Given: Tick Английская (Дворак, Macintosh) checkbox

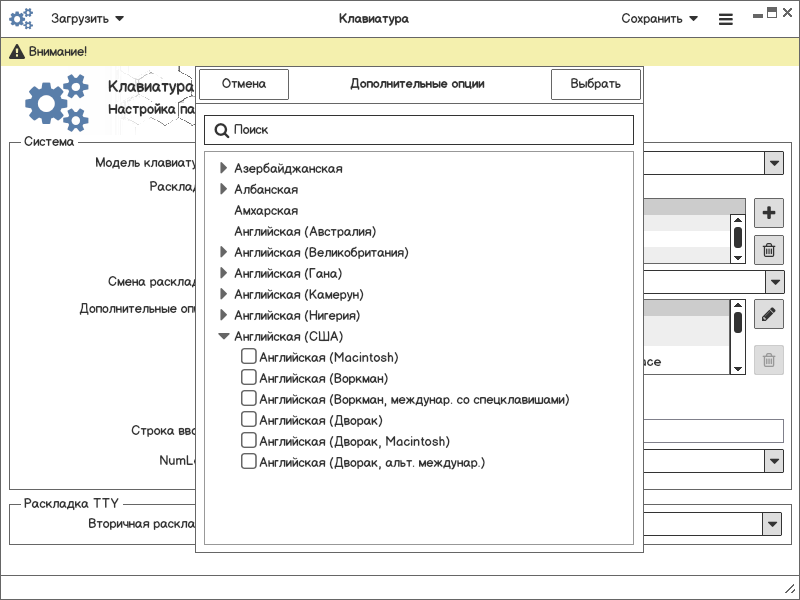Looking at the screenshot, I should coord(248,440).
